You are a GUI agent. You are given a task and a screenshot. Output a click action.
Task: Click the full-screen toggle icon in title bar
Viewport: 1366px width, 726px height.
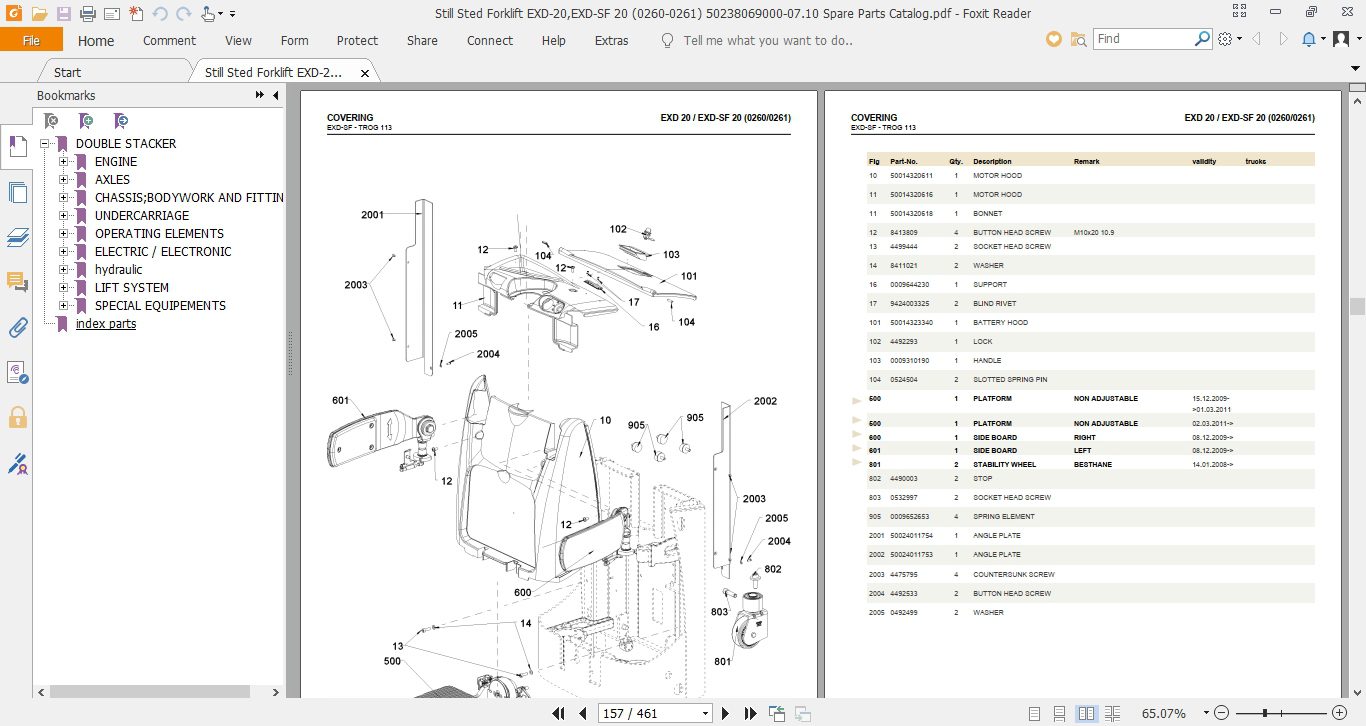click(x=1240, y=12)
